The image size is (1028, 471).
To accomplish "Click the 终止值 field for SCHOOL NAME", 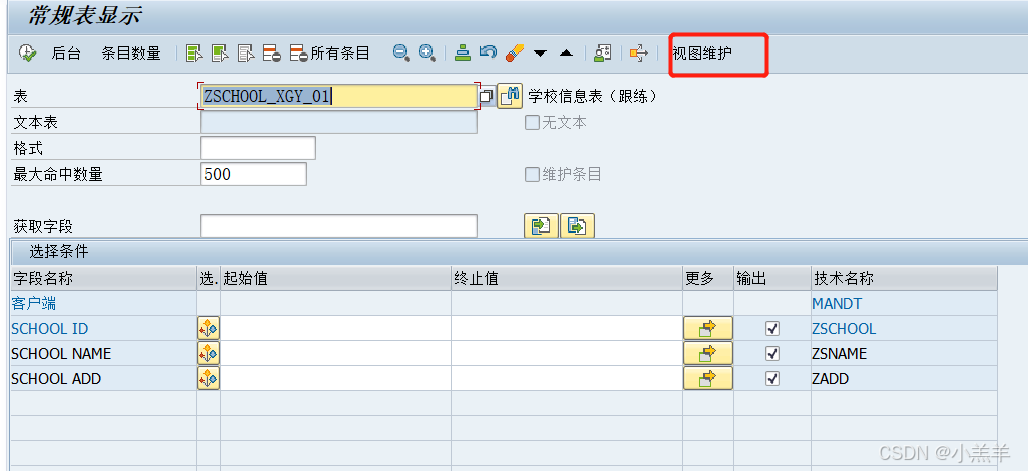I will 567,354.
